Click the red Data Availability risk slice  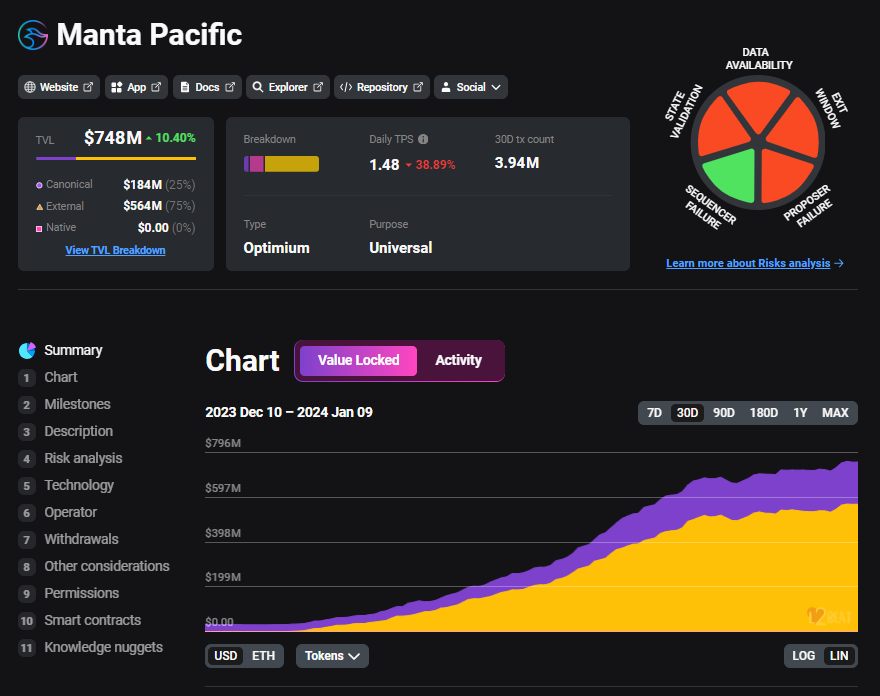point(759,105)
